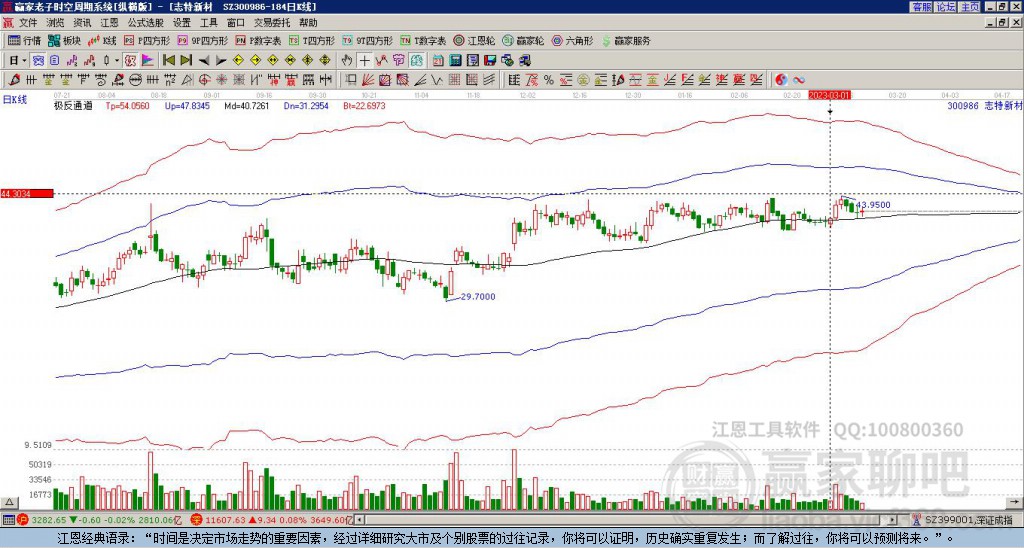Image resolution: width=1024 pixels, height=548 pixels.
Task: Click the 300986 志特新材 stock label
Action: [x=984, y=105]
